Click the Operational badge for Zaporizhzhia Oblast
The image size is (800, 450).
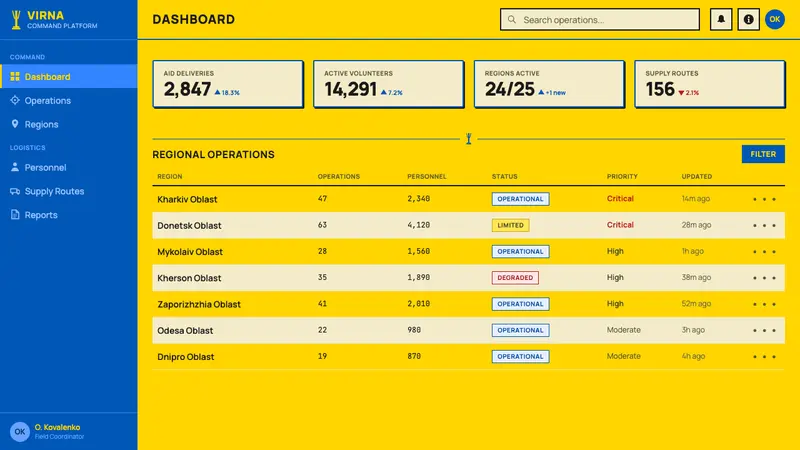[x=520, y=304]
